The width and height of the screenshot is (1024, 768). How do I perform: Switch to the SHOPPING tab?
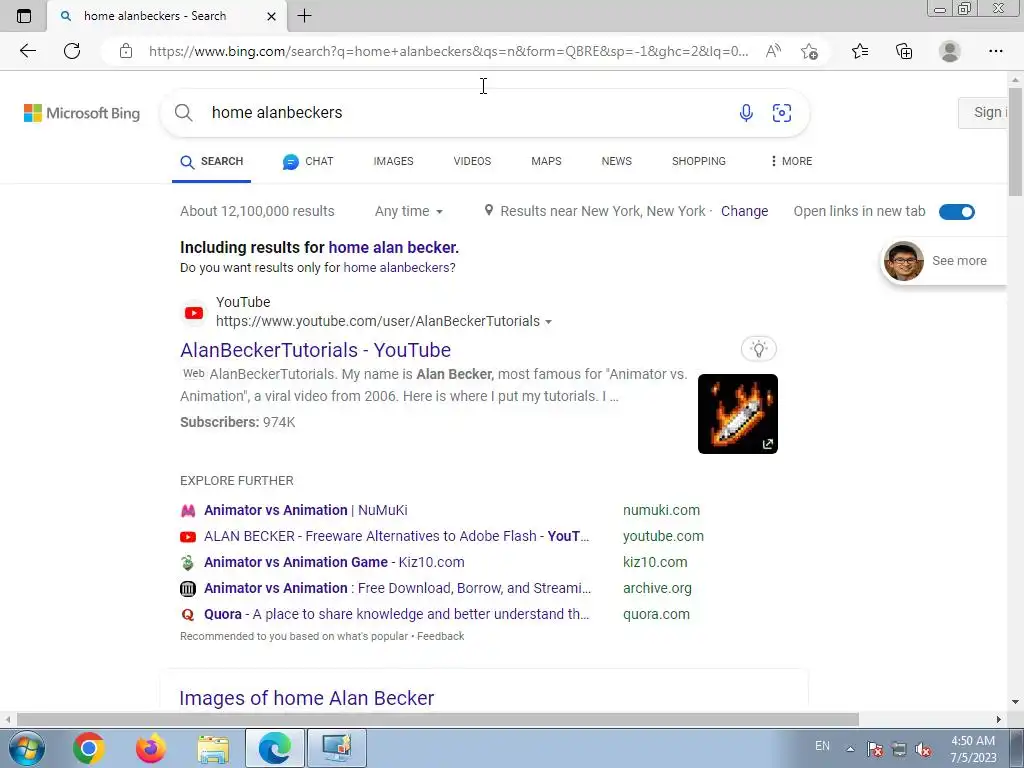click(x=699, y=161)
